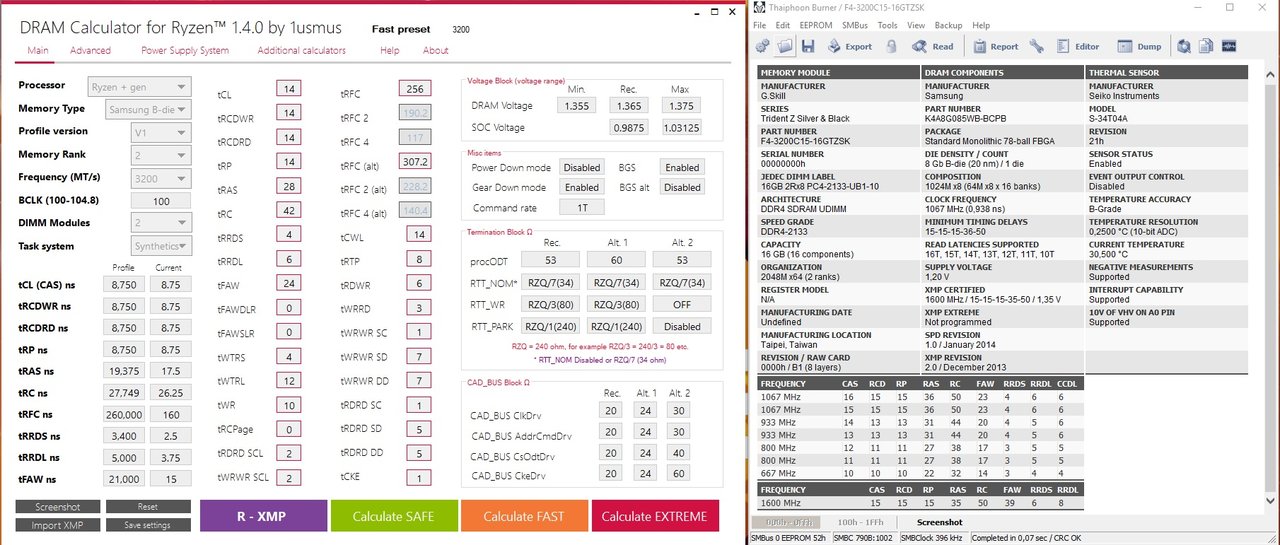Click the Gear Down mode Enabled field

pos(581,187)
